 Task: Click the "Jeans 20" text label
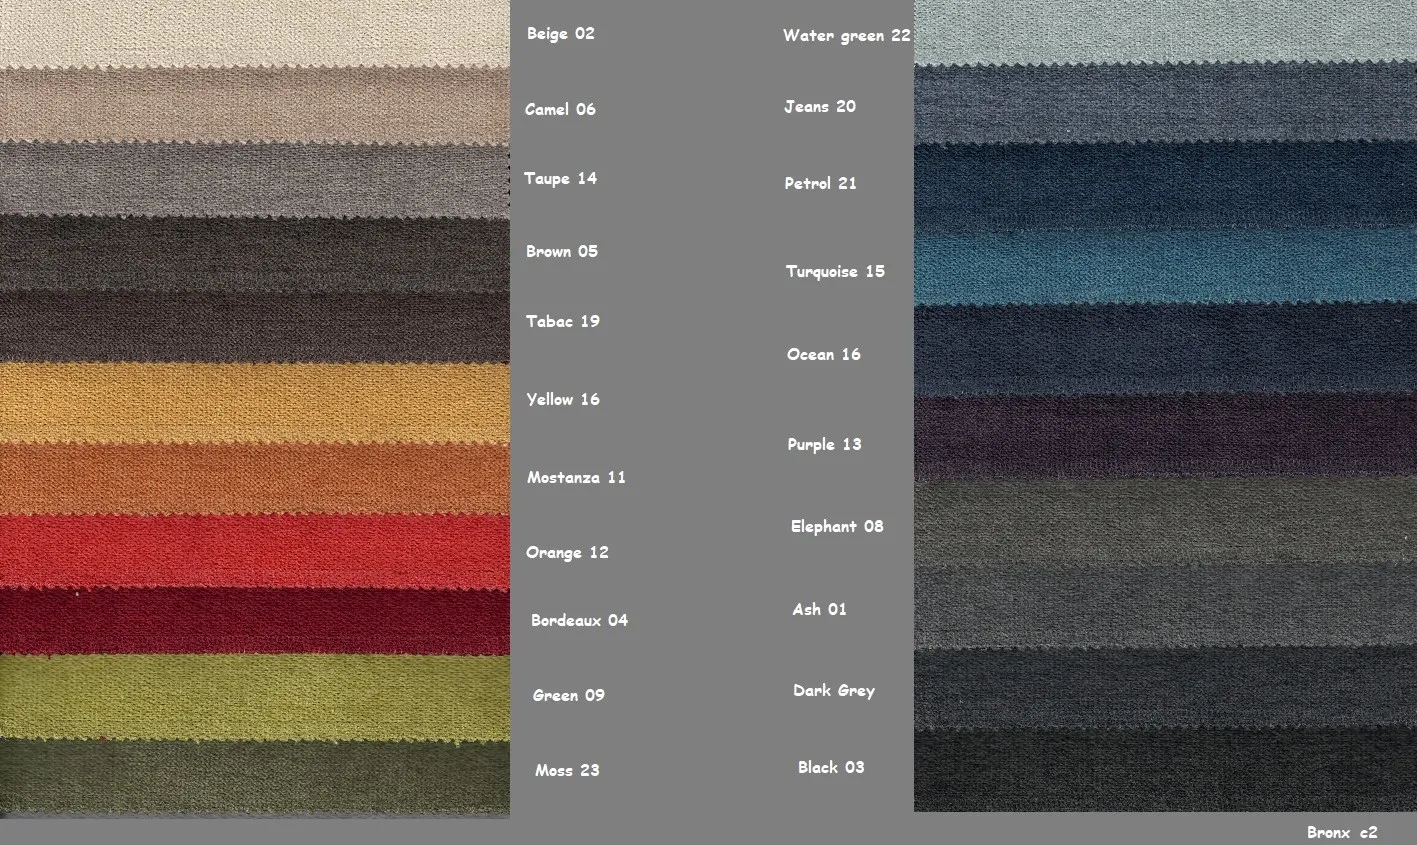[819, 107]
